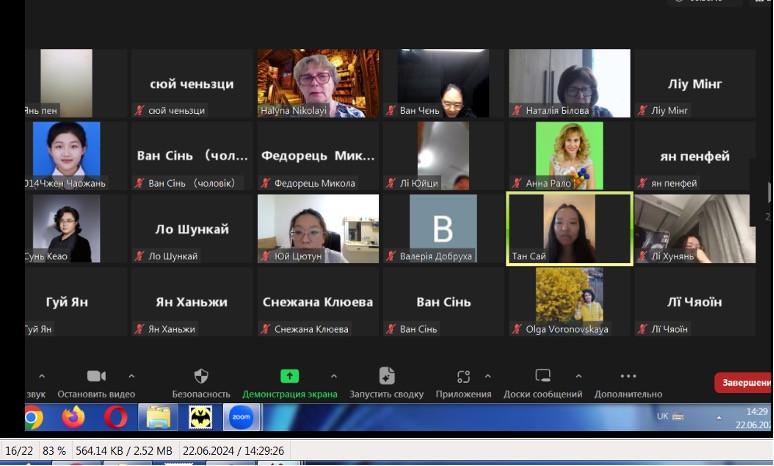Open Firefox from the taskbar
Image resolution: width=774 pixels, height=466 pixels.
point(74,417)
